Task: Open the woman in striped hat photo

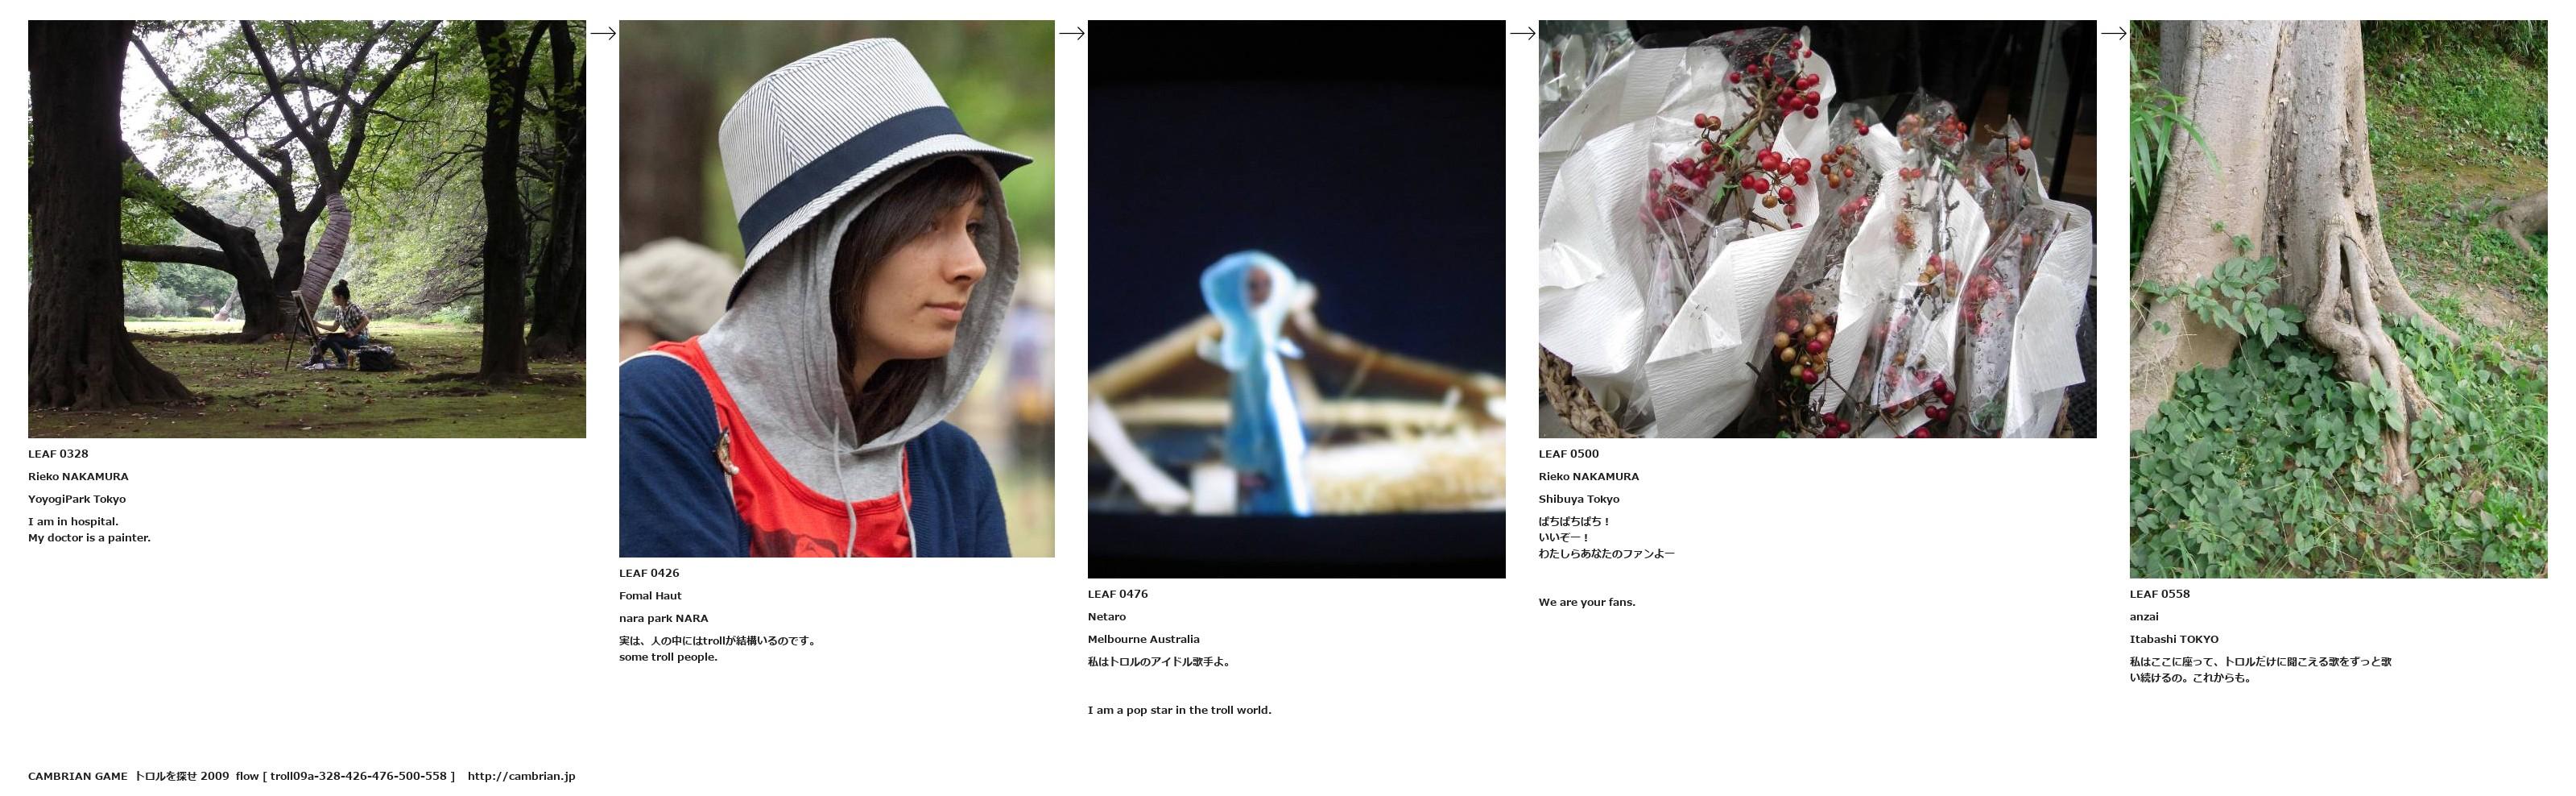Action: [837, 289]
